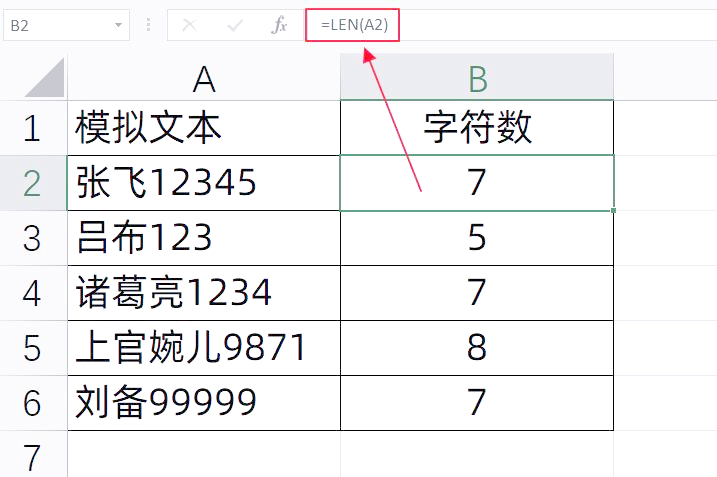Select row 6 header

point(33,403)
